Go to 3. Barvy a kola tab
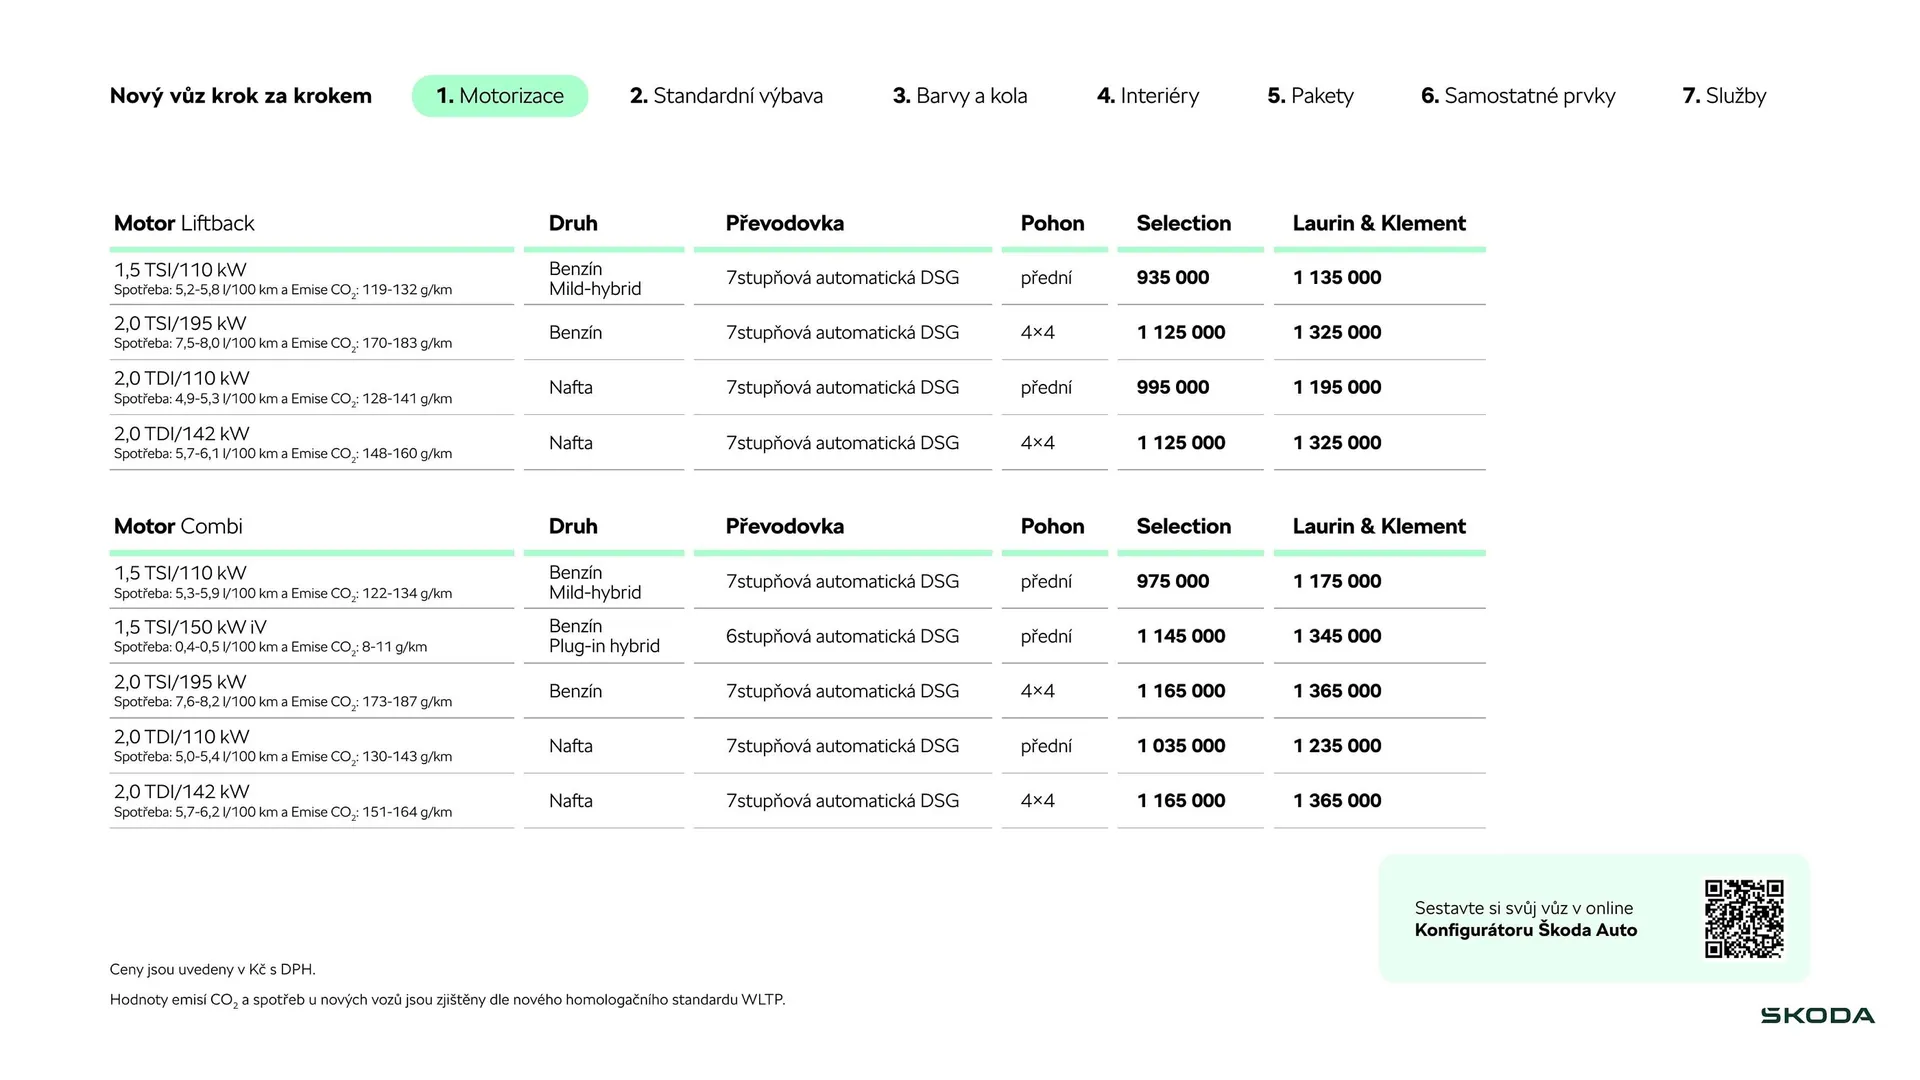The width and height of the screenshot is (1920, 1080). 960,96
